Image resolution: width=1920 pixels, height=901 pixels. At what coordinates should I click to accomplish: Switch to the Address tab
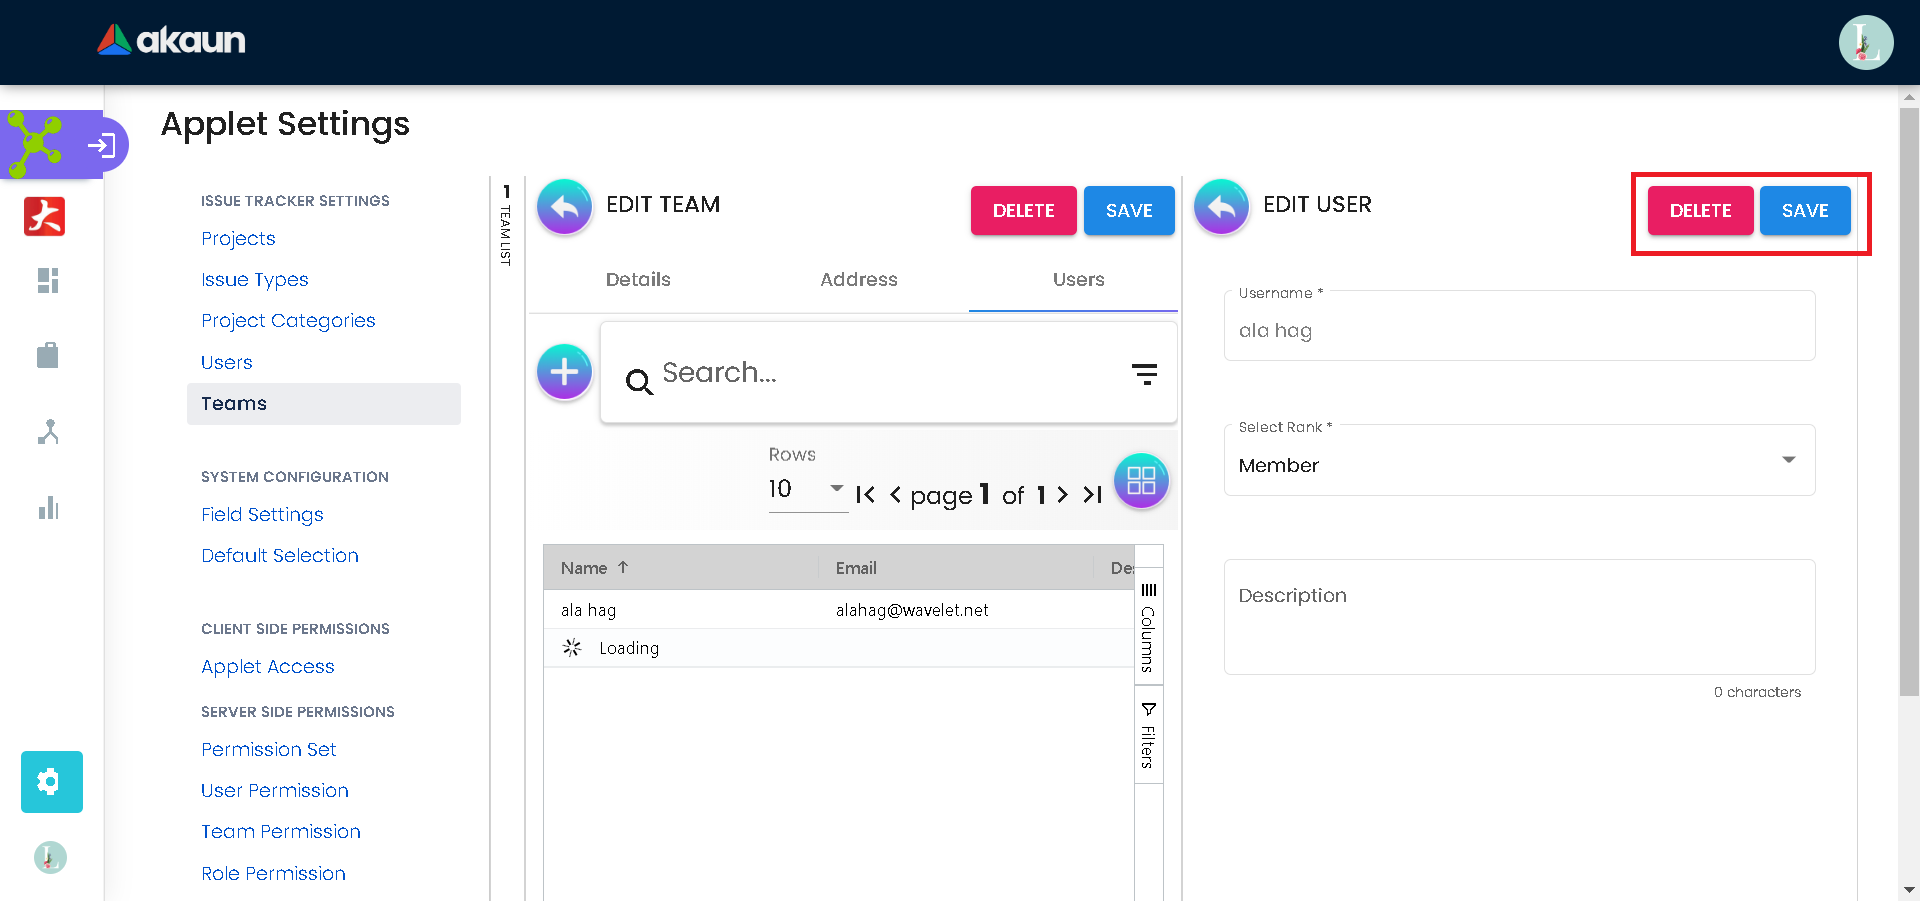859,280
